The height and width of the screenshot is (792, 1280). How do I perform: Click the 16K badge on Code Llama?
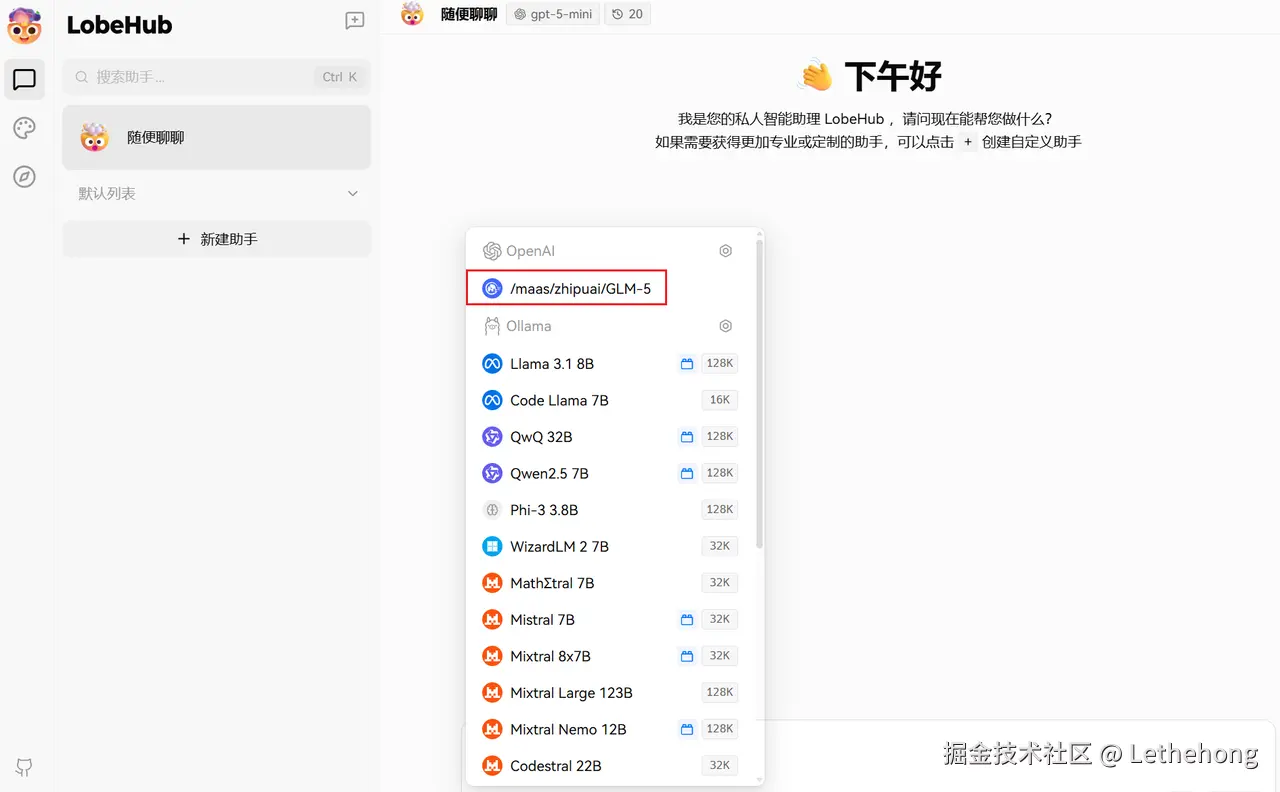click(x=720, y=400)
